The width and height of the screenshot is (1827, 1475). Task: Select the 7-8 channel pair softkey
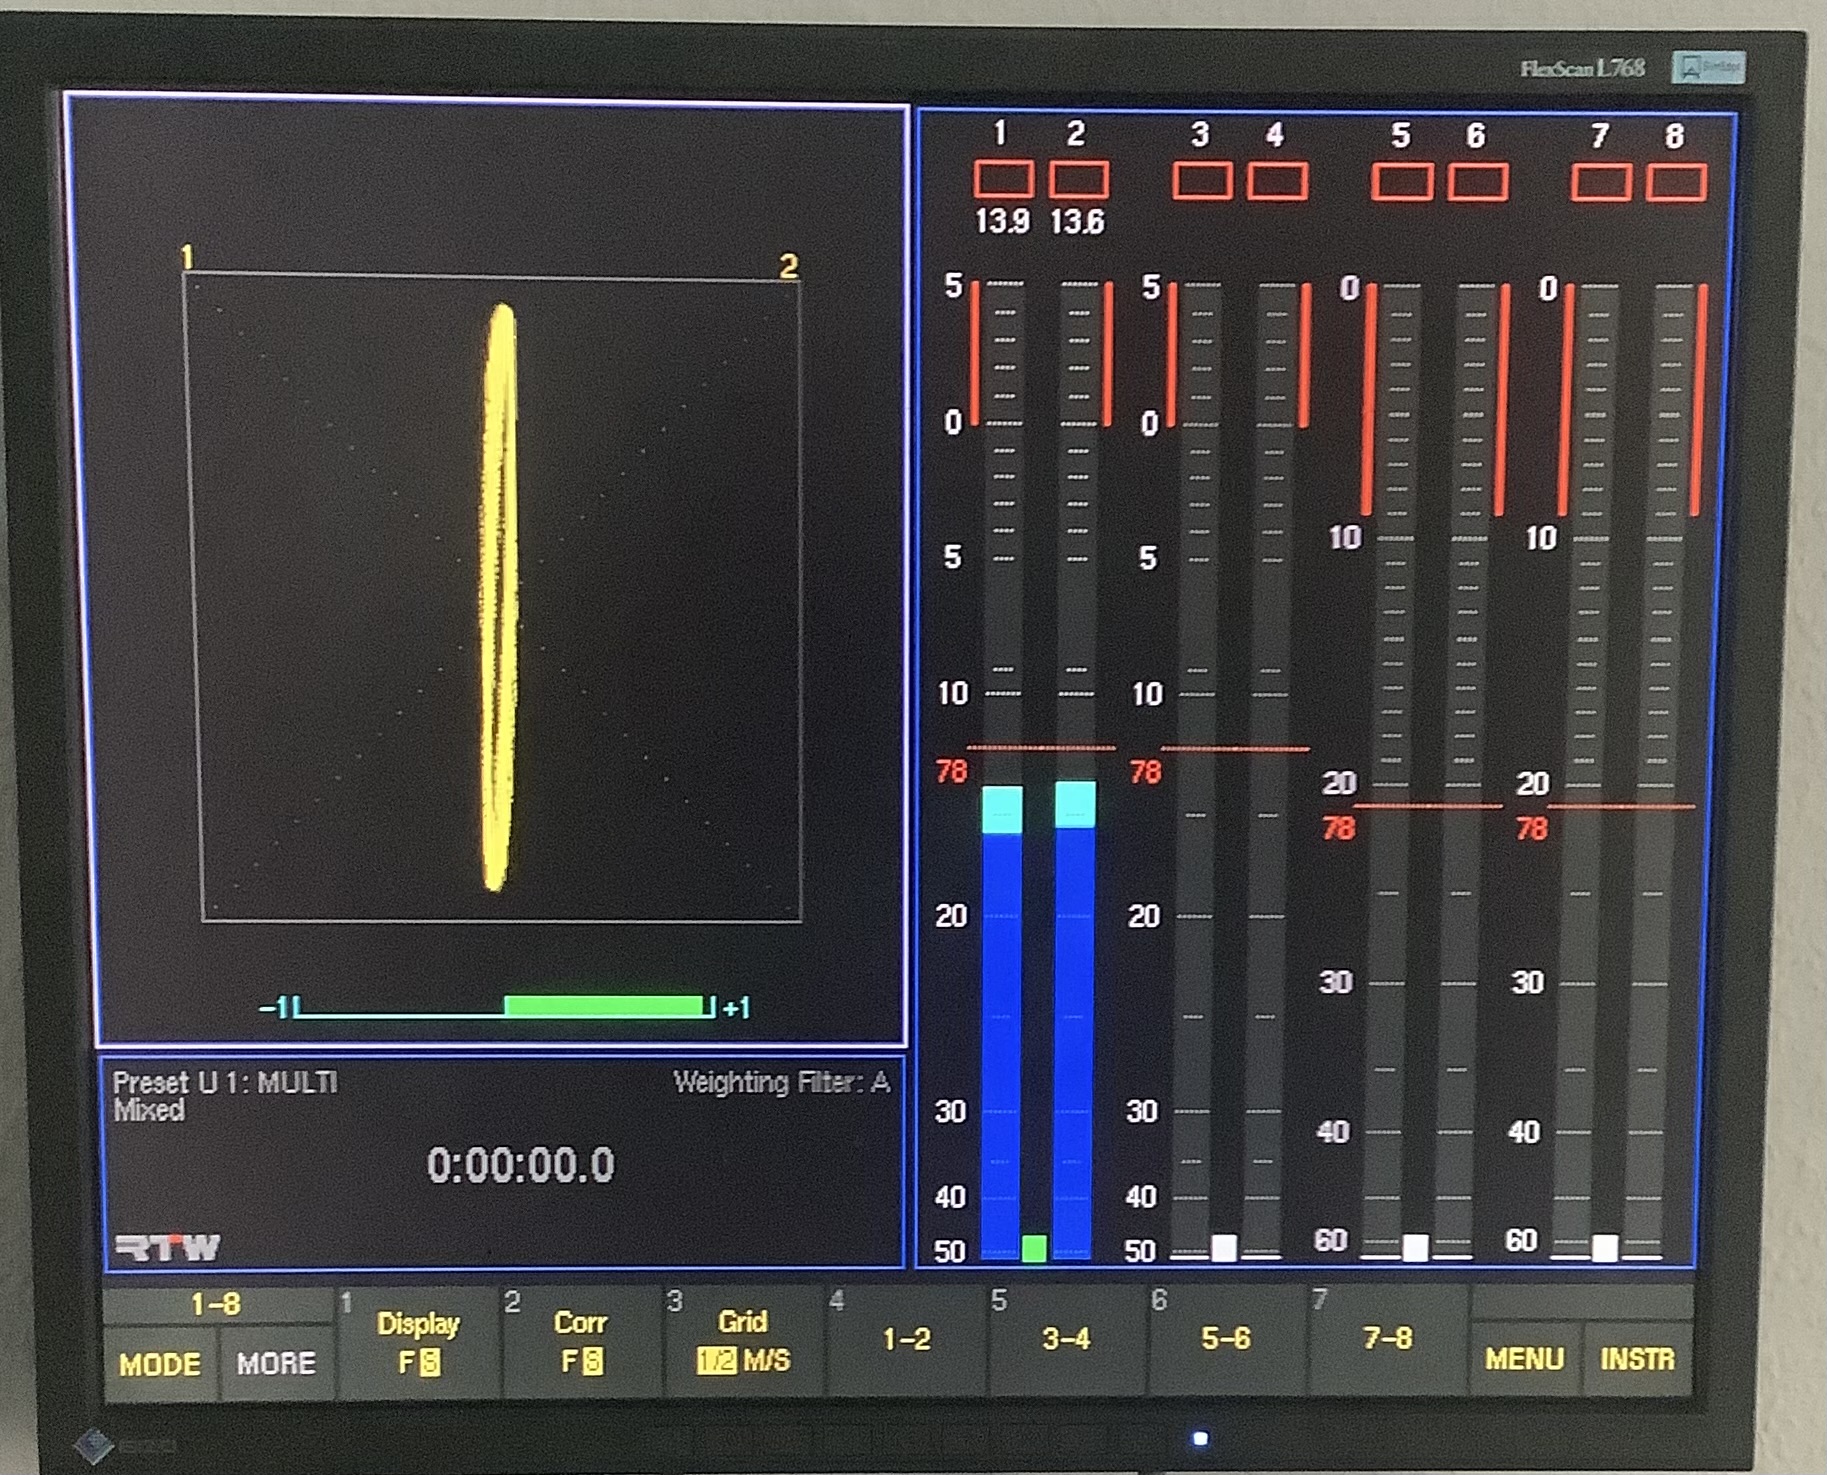[1387, 1337]
